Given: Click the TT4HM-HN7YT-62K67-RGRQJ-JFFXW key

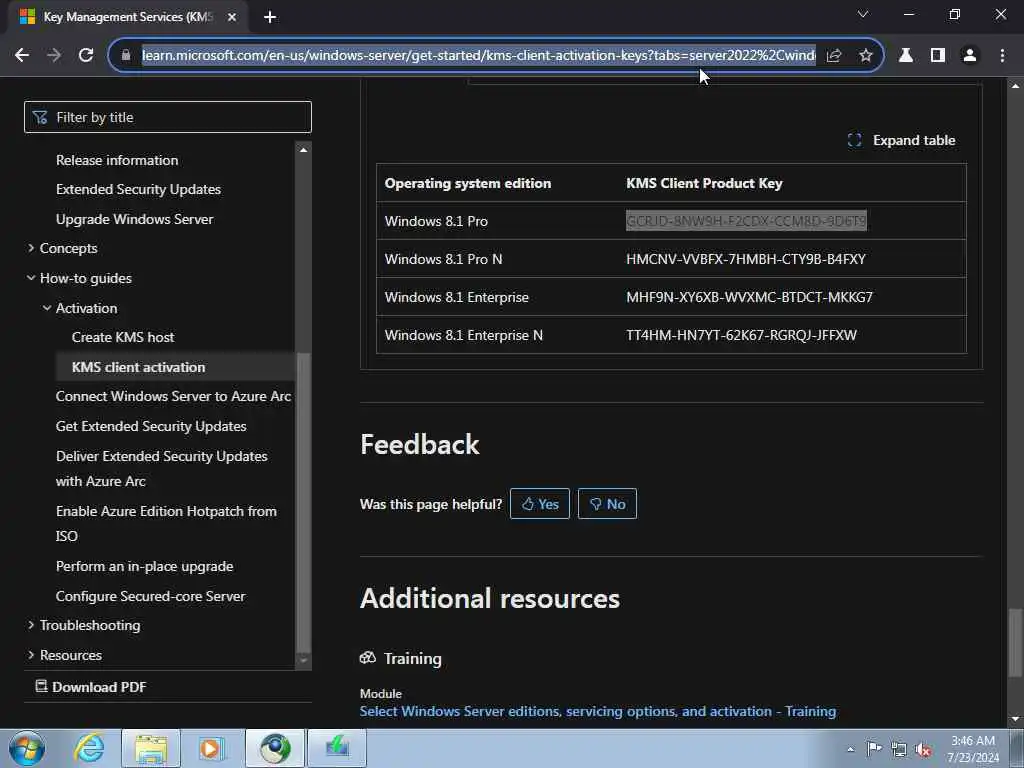Looking at the screenshot, I should tap(741, 335).
